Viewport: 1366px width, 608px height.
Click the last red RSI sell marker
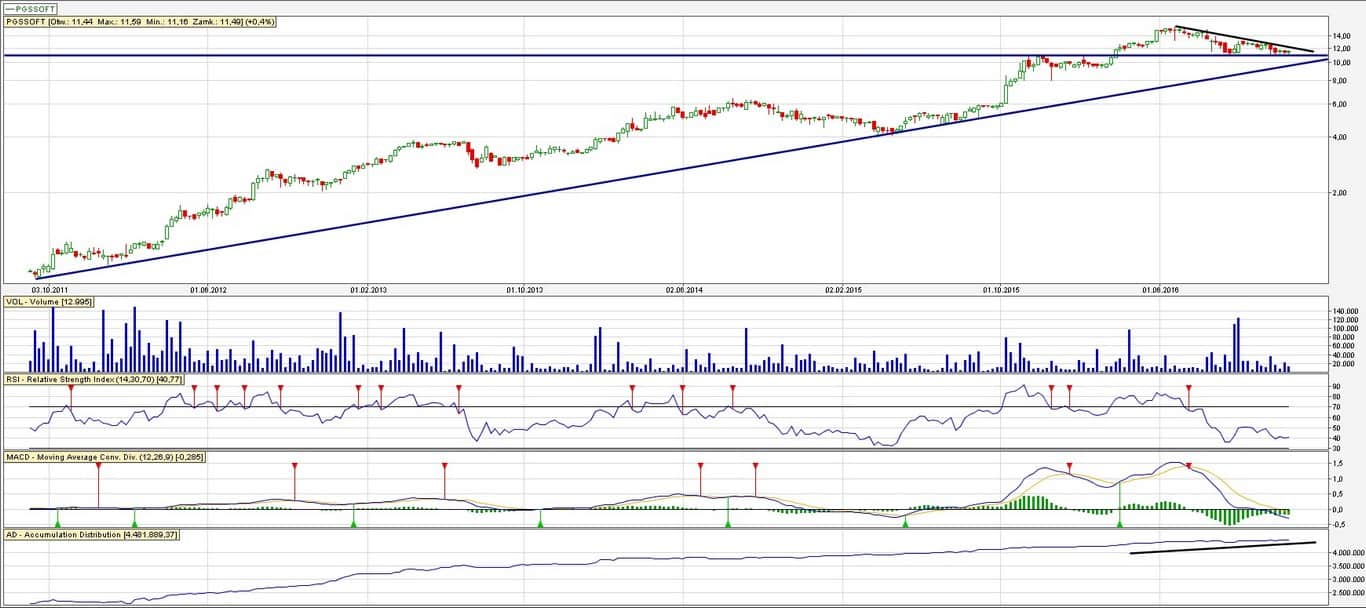pyautogui.click(x=1189, y=388)
